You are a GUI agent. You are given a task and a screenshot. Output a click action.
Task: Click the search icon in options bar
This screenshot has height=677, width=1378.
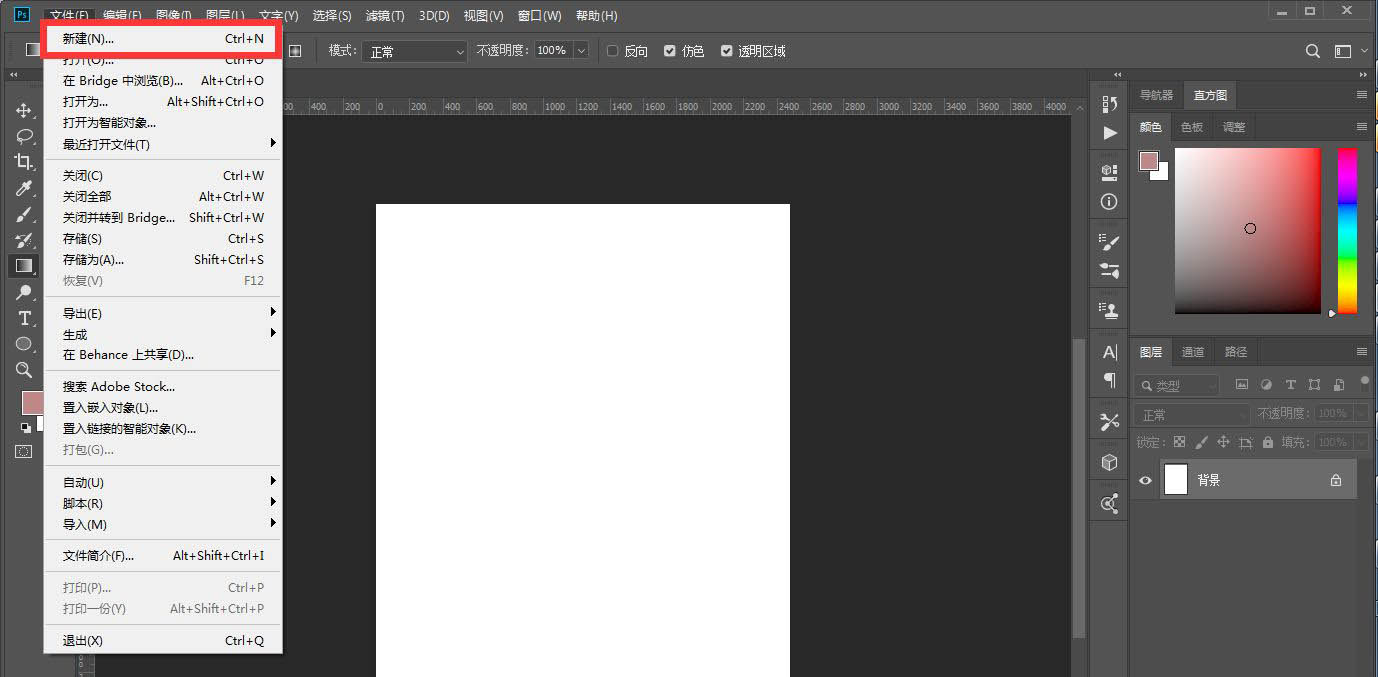[1313, 51]
